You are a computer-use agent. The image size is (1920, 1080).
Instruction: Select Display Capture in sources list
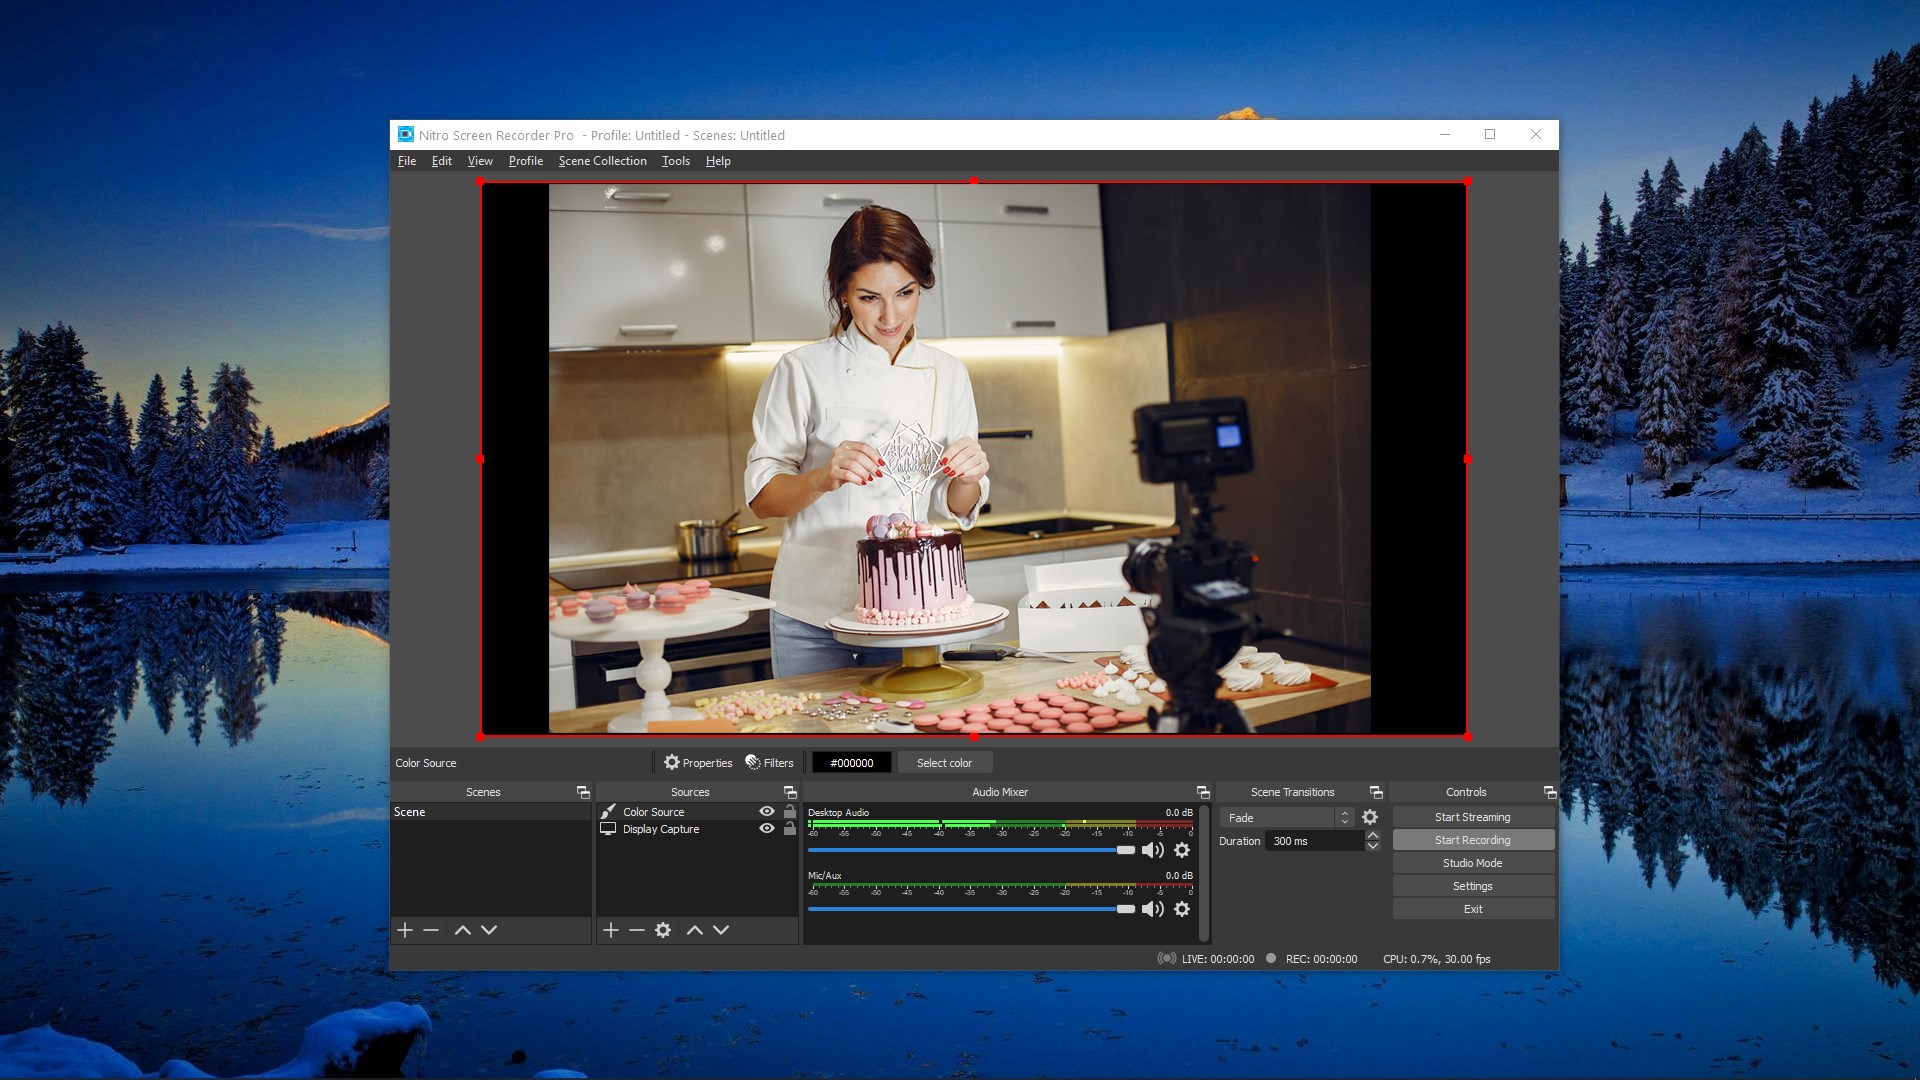pos(661,829)
